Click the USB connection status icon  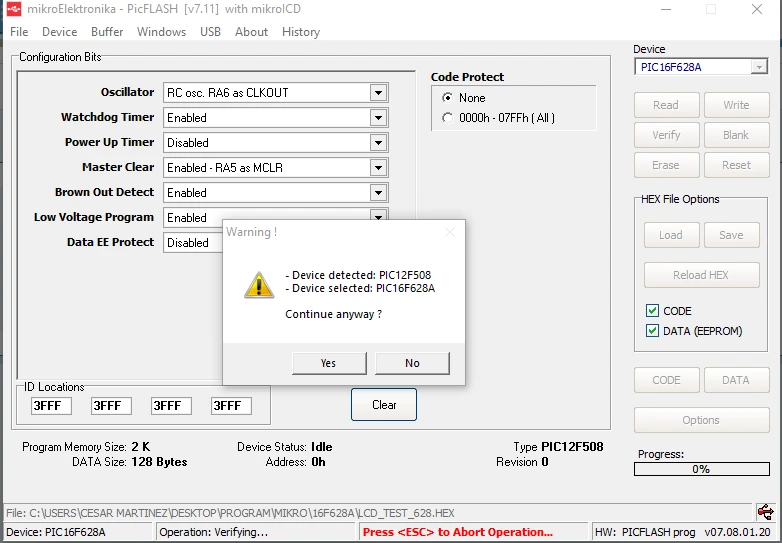click(765, 512)
